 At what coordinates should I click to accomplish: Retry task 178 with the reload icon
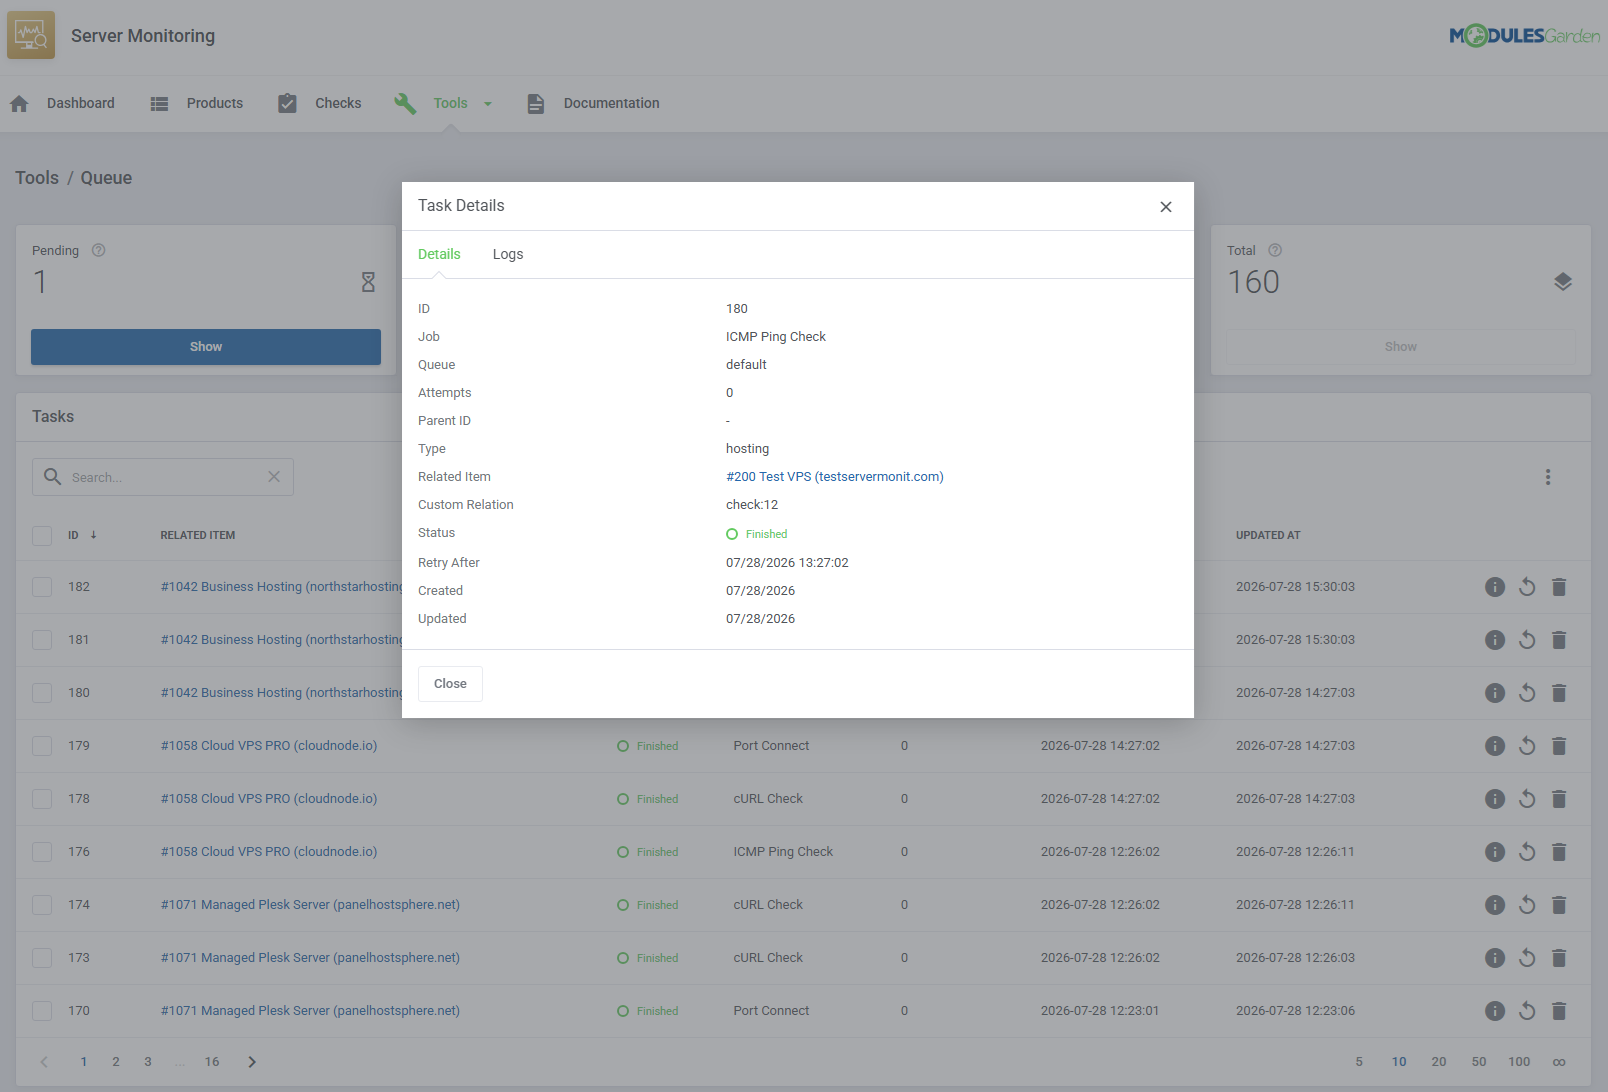[1527, 799]
